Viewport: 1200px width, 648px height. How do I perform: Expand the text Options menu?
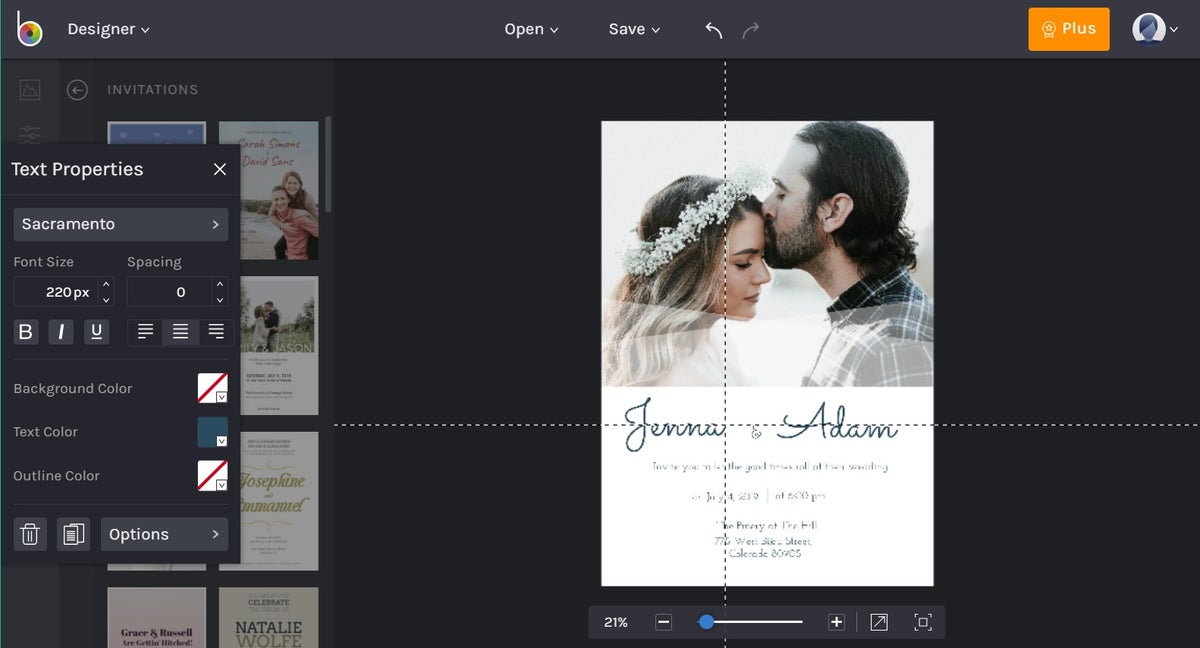[164, 534]
